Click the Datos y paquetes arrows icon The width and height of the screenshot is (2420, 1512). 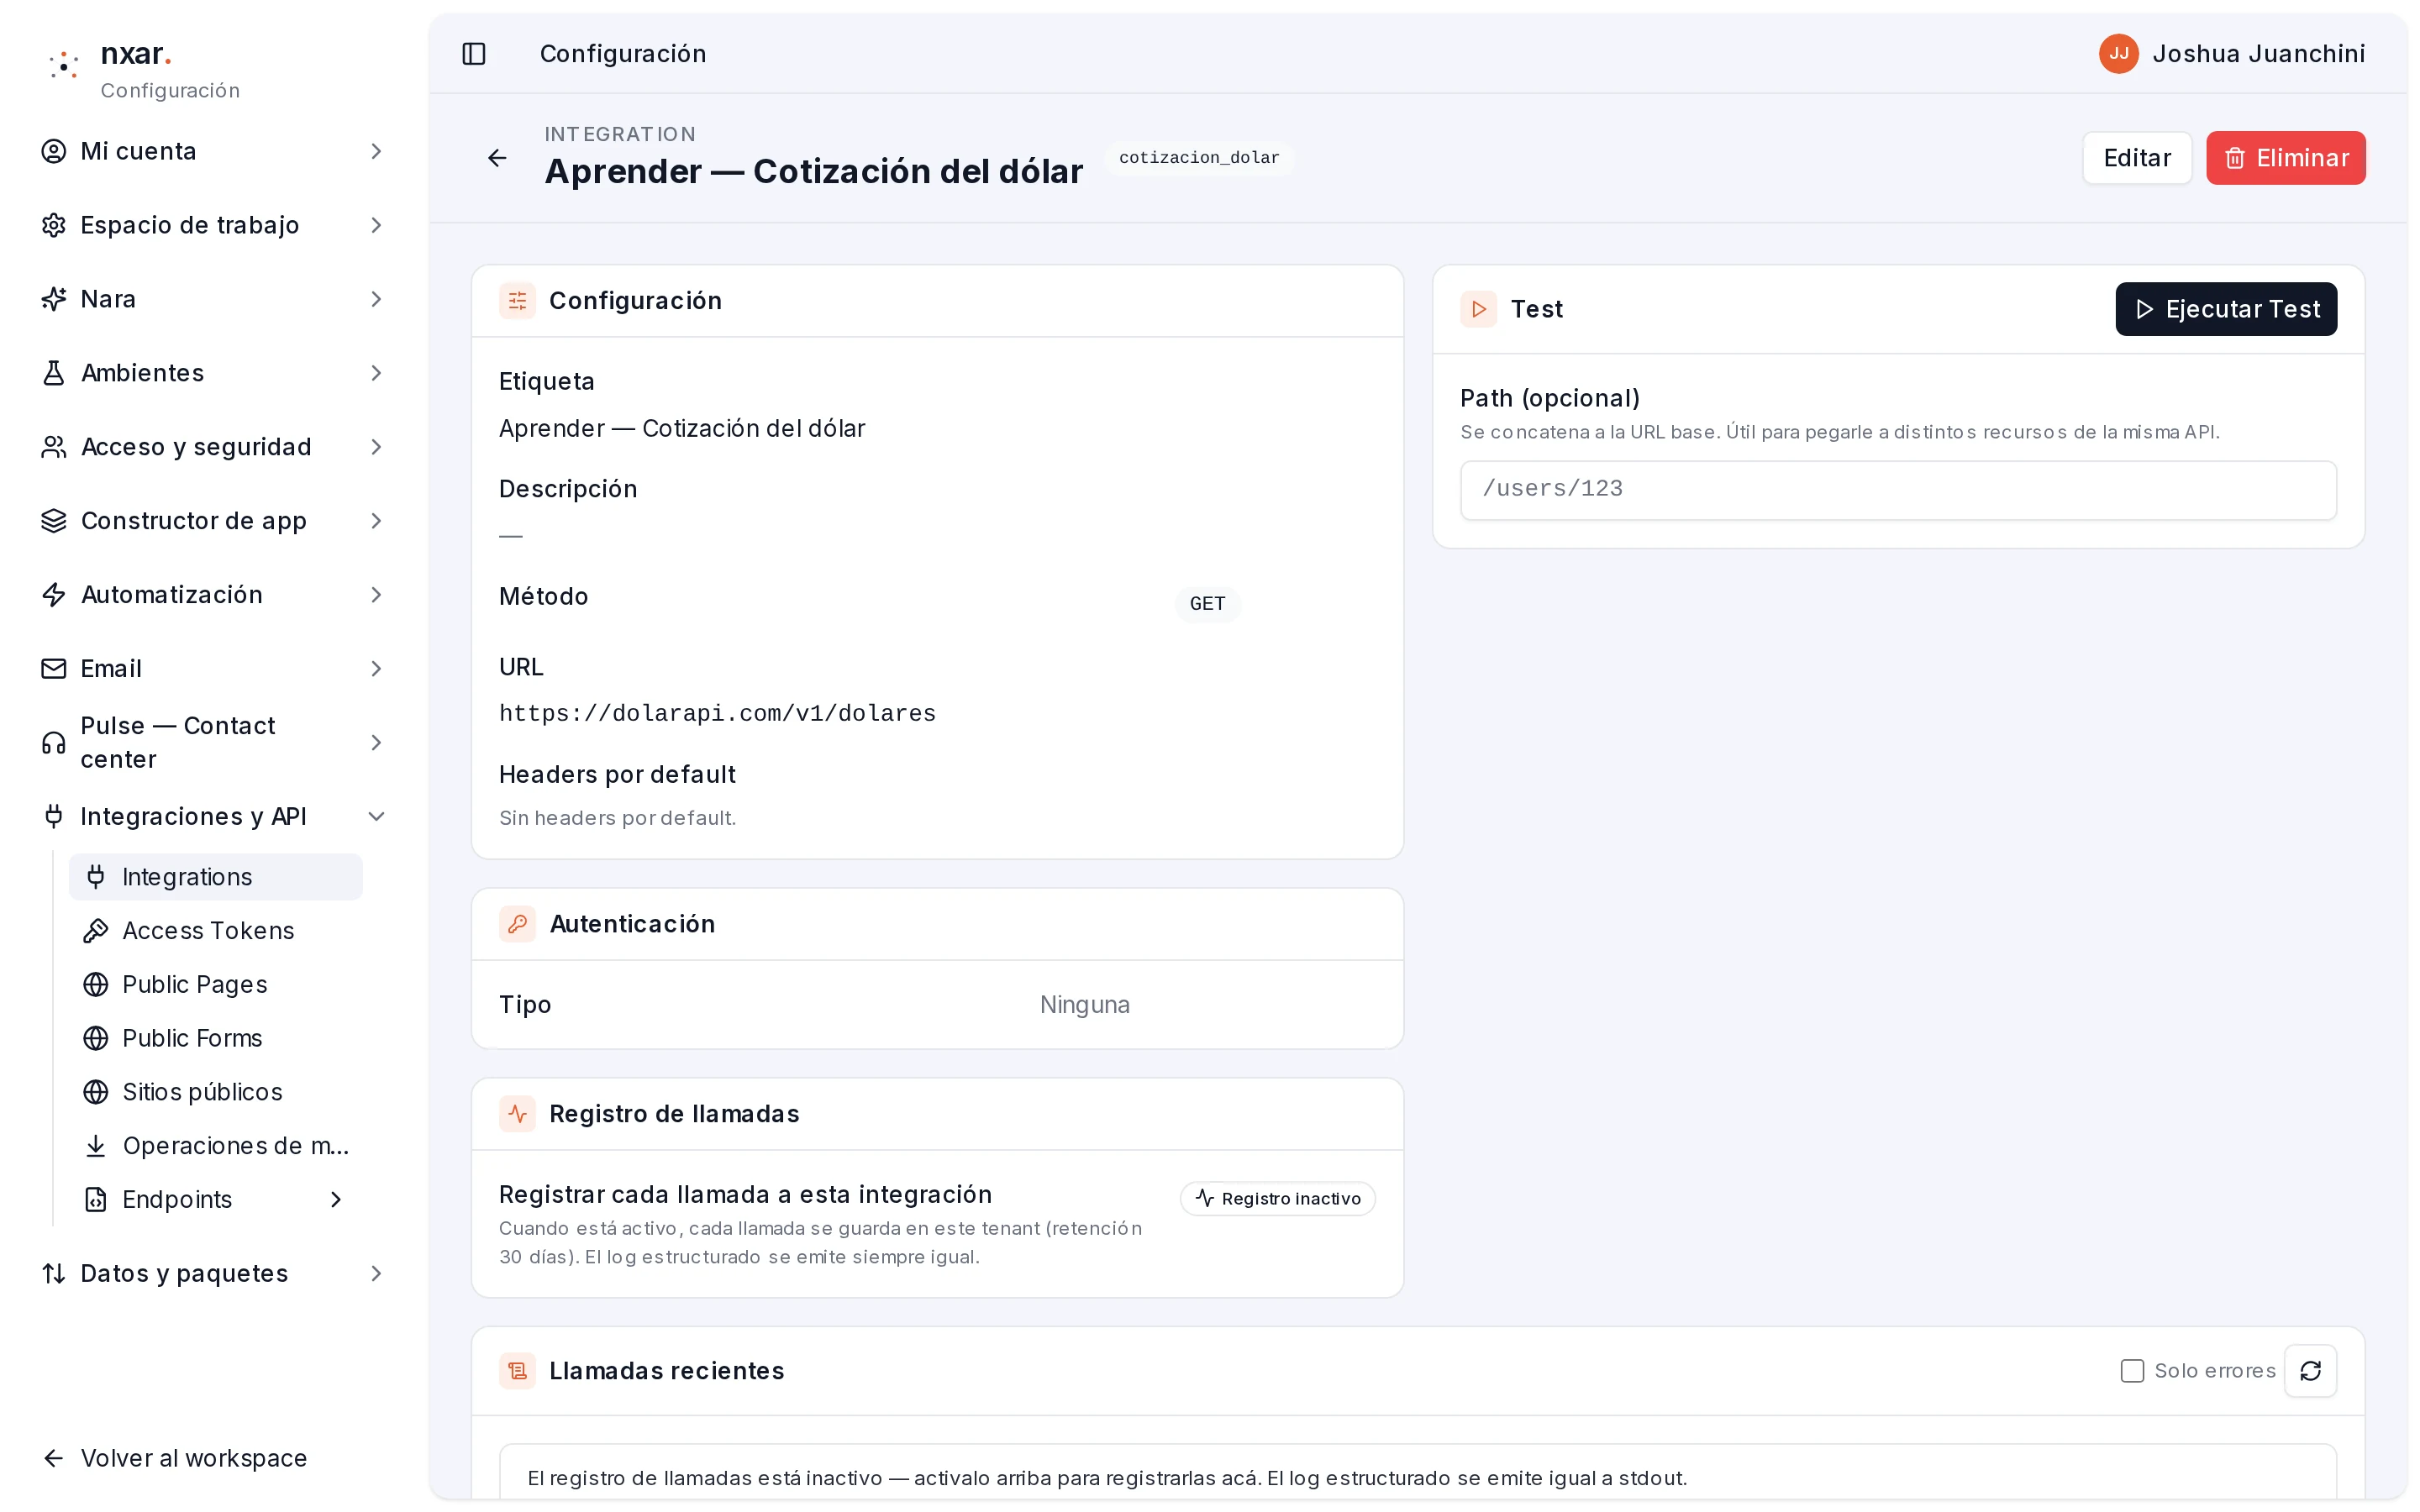pos(54,1274)
